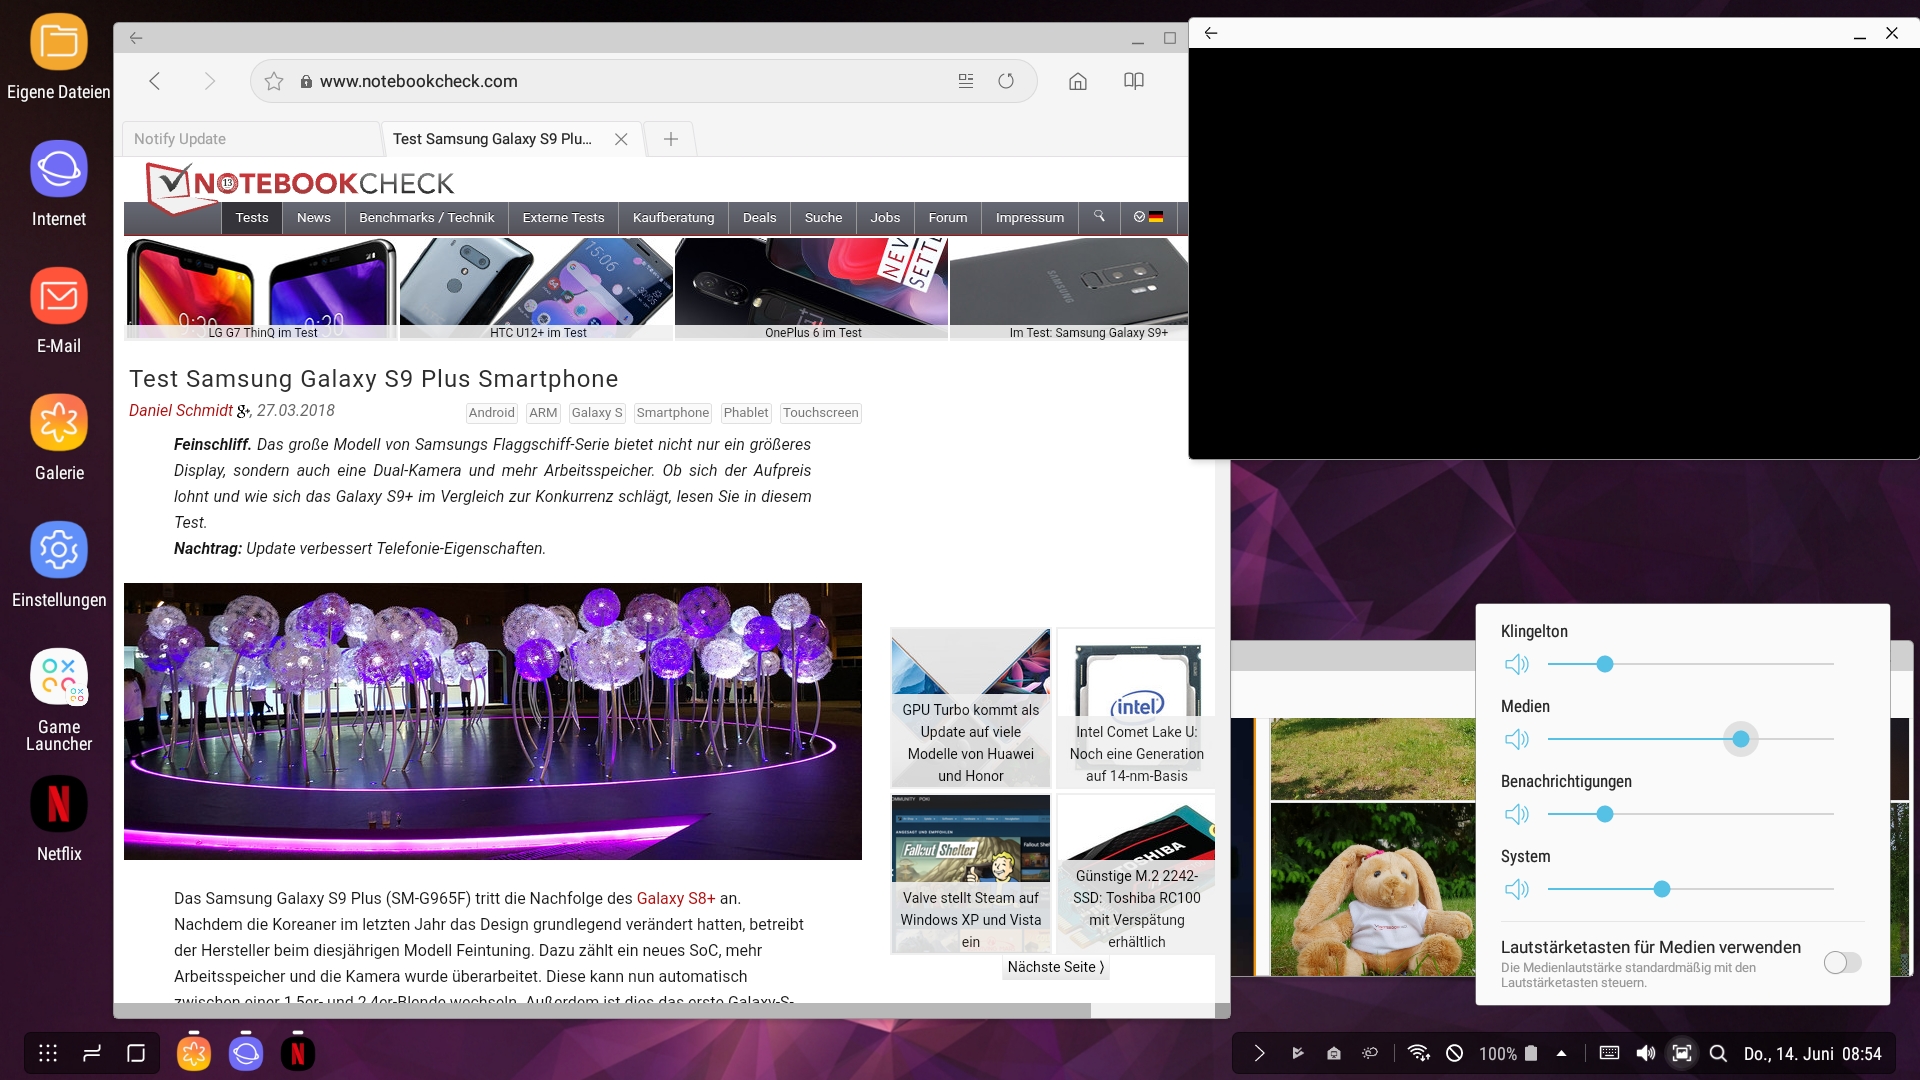Click the Deals navigation item

[759, 217]
